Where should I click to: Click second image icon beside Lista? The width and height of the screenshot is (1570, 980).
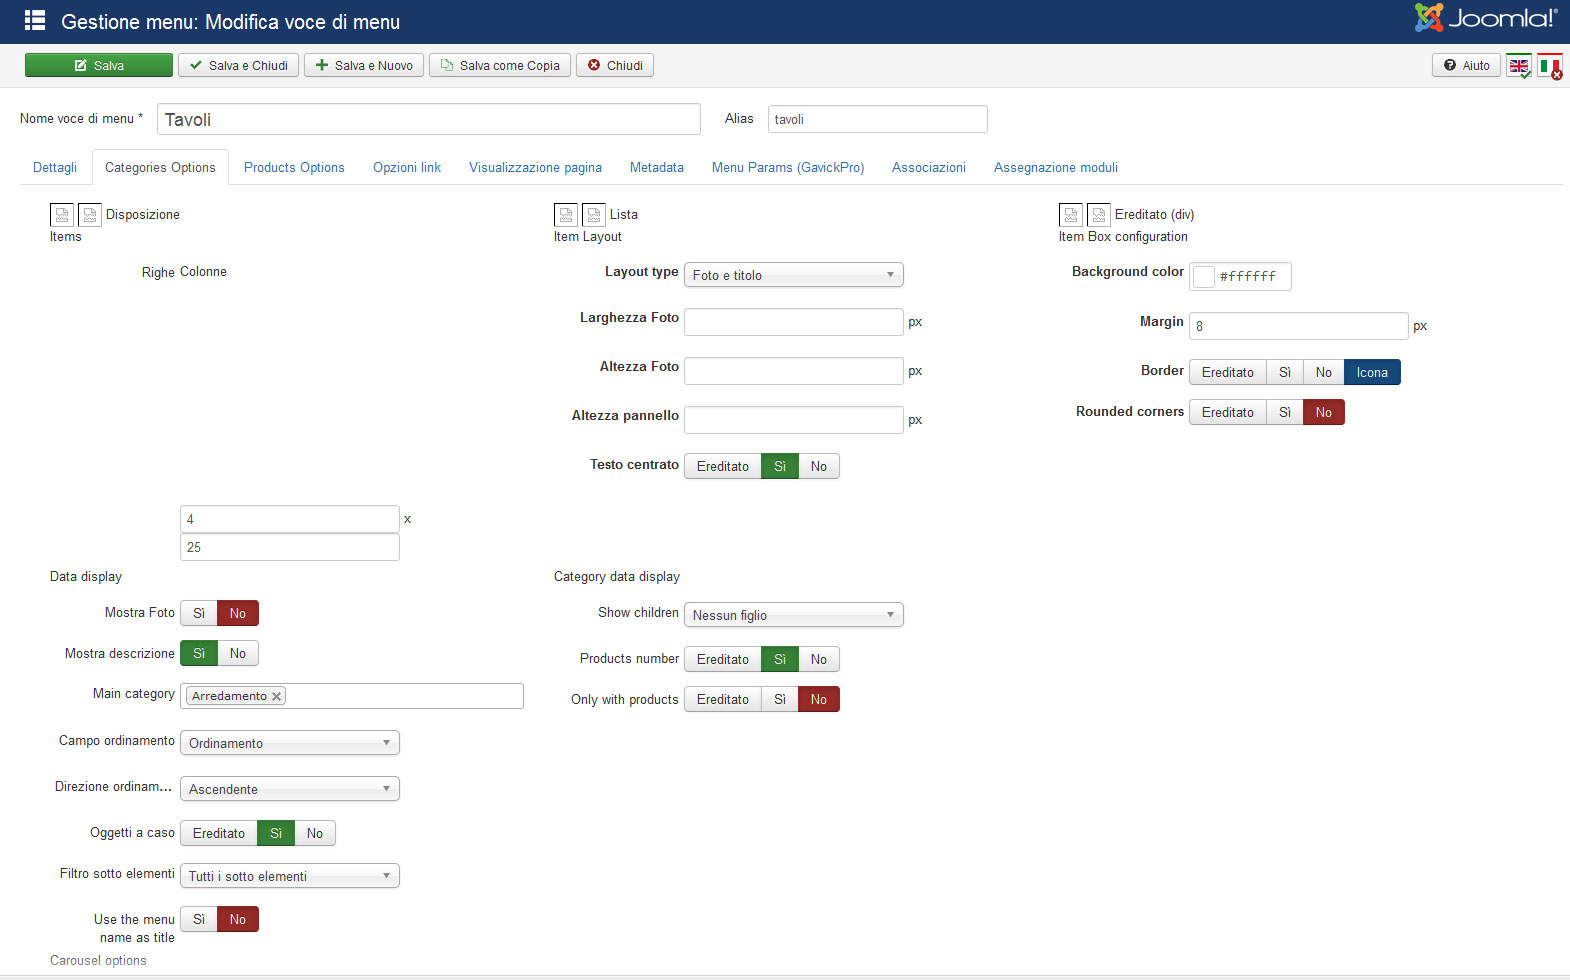point(594,215)
